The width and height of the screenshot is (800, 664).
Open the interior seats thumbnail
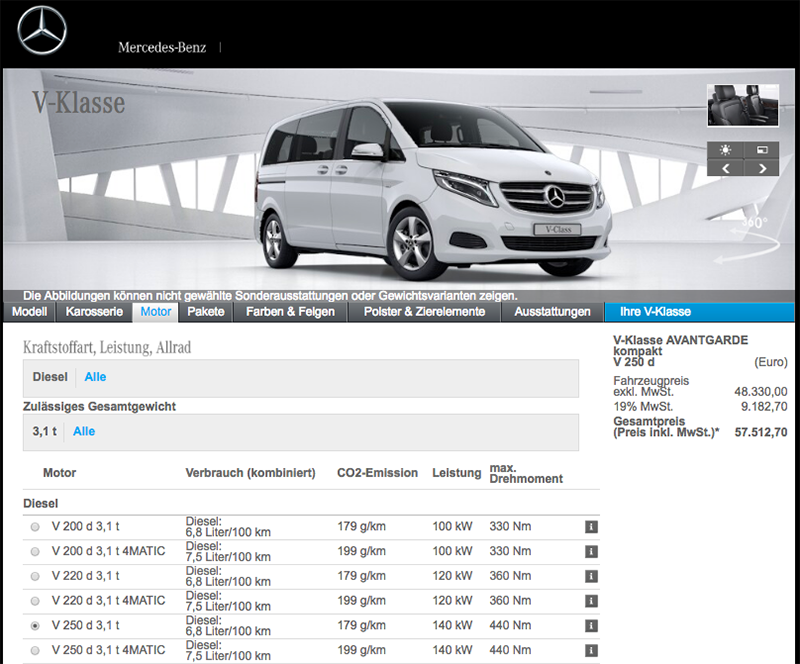743,106
